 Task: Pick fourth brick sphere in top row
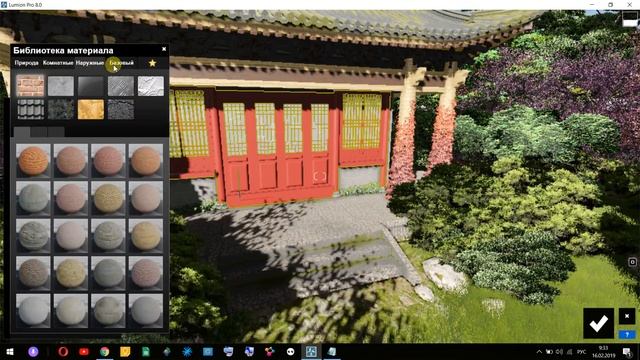click(x=146, y=161)
